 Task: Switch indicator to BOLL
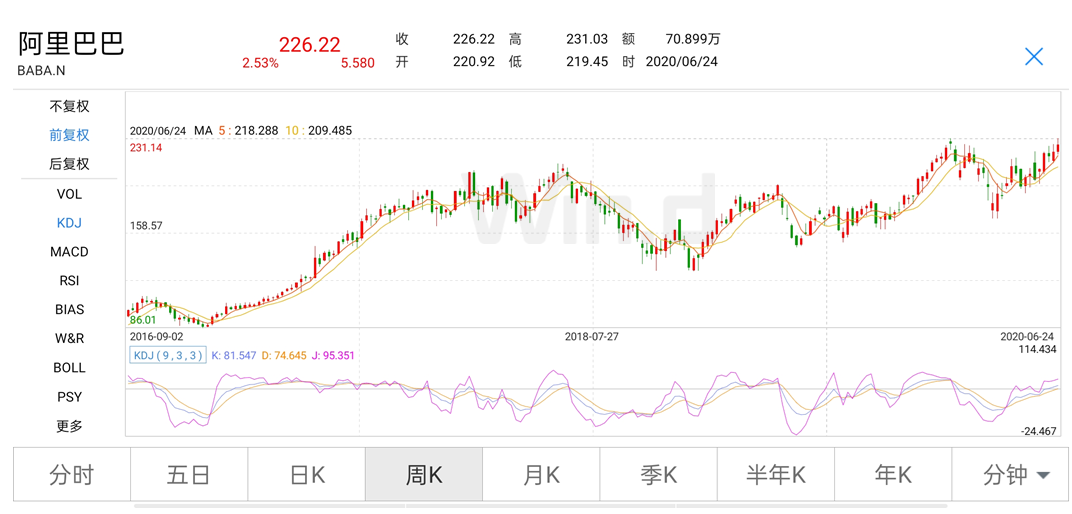69,368
